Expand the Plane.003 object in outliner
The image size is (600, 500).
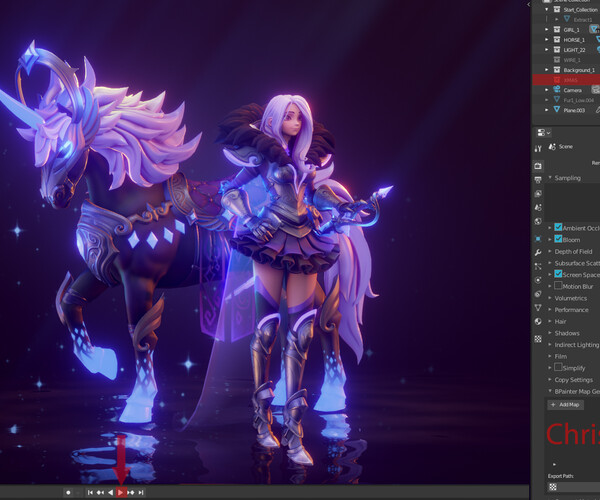(x=547, y=110)
